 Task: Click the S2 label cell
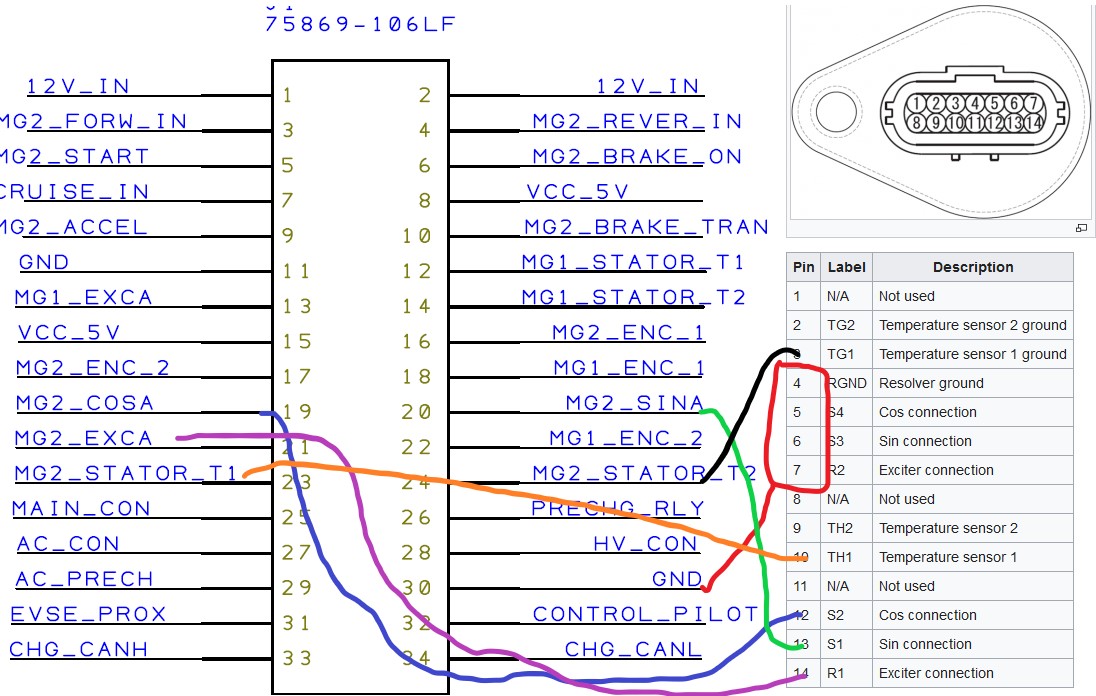point(846,615)
